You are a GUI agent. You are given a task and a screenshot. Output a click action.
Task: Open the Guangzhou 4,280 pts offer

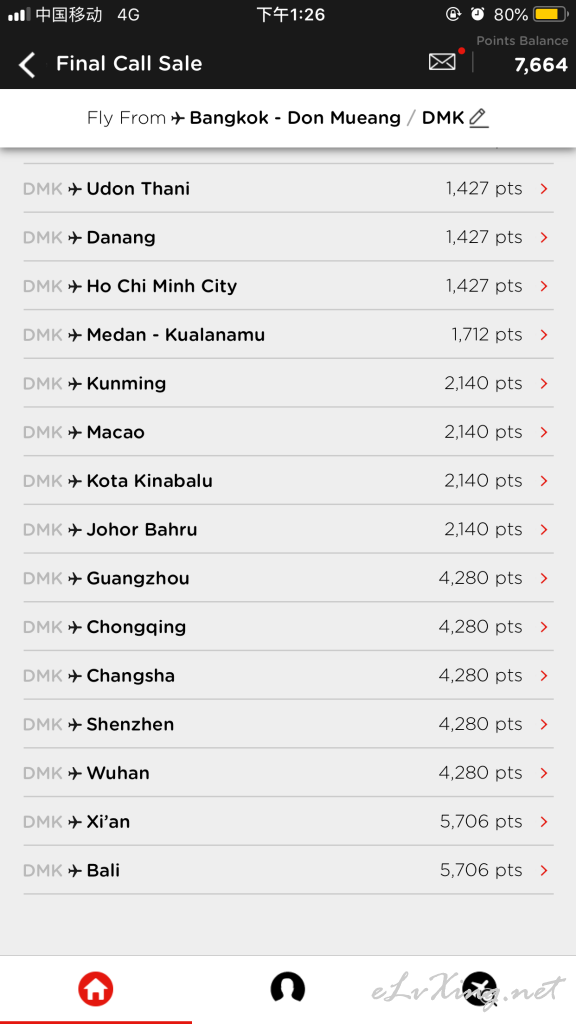pyautogui.click(x=288, y=578)
